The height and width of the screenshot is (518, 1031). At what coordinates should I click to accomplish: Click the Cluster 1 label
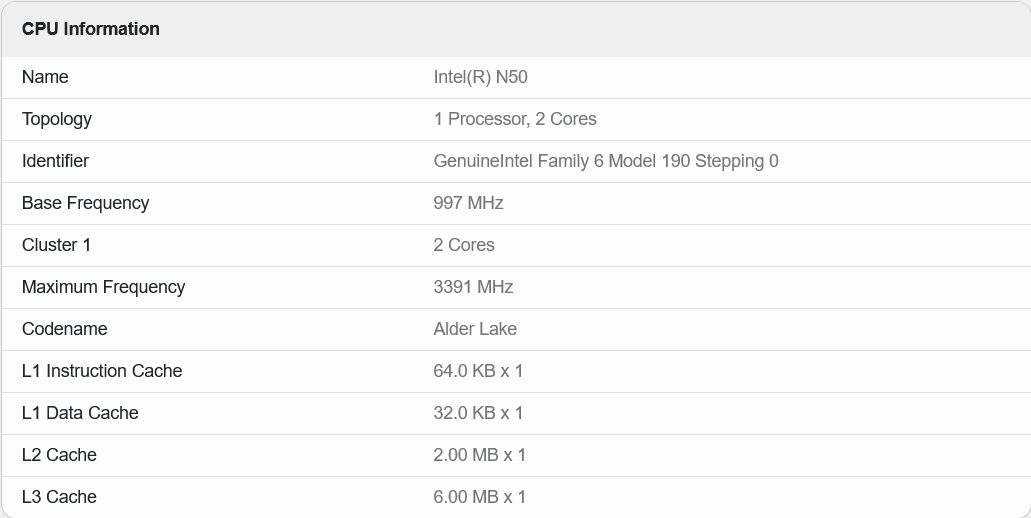pos(56,245)
